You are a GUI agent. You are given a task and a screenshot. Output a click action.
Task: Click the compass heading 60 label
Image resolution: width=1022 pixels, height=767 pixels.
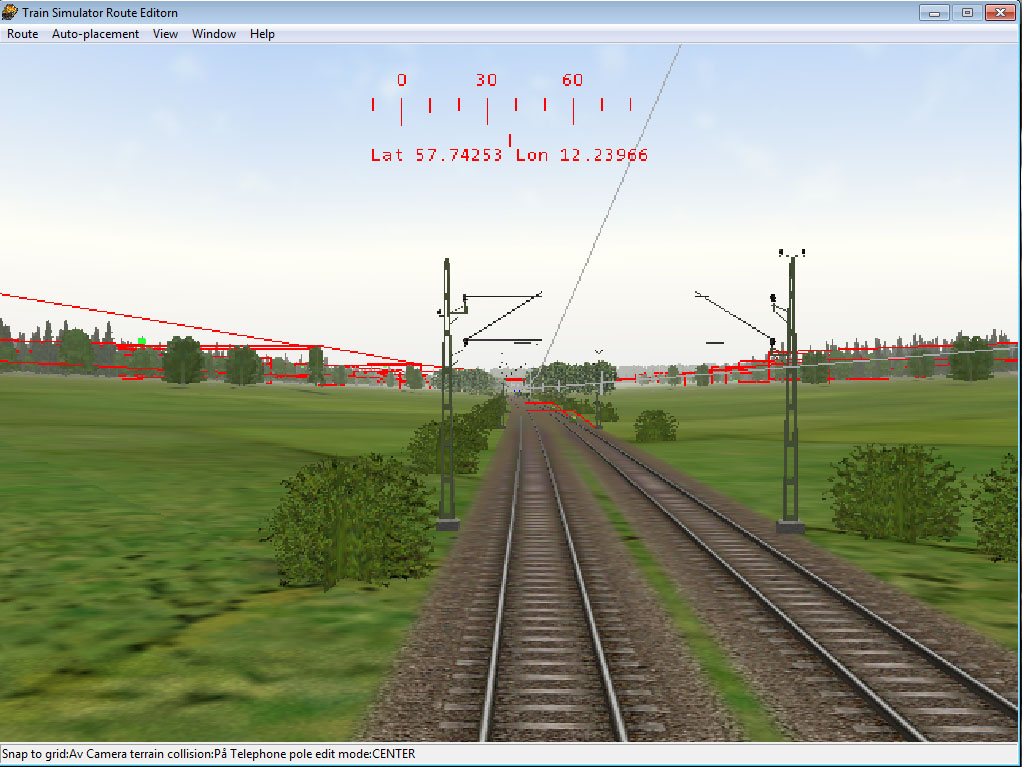(x=572, y=81)
